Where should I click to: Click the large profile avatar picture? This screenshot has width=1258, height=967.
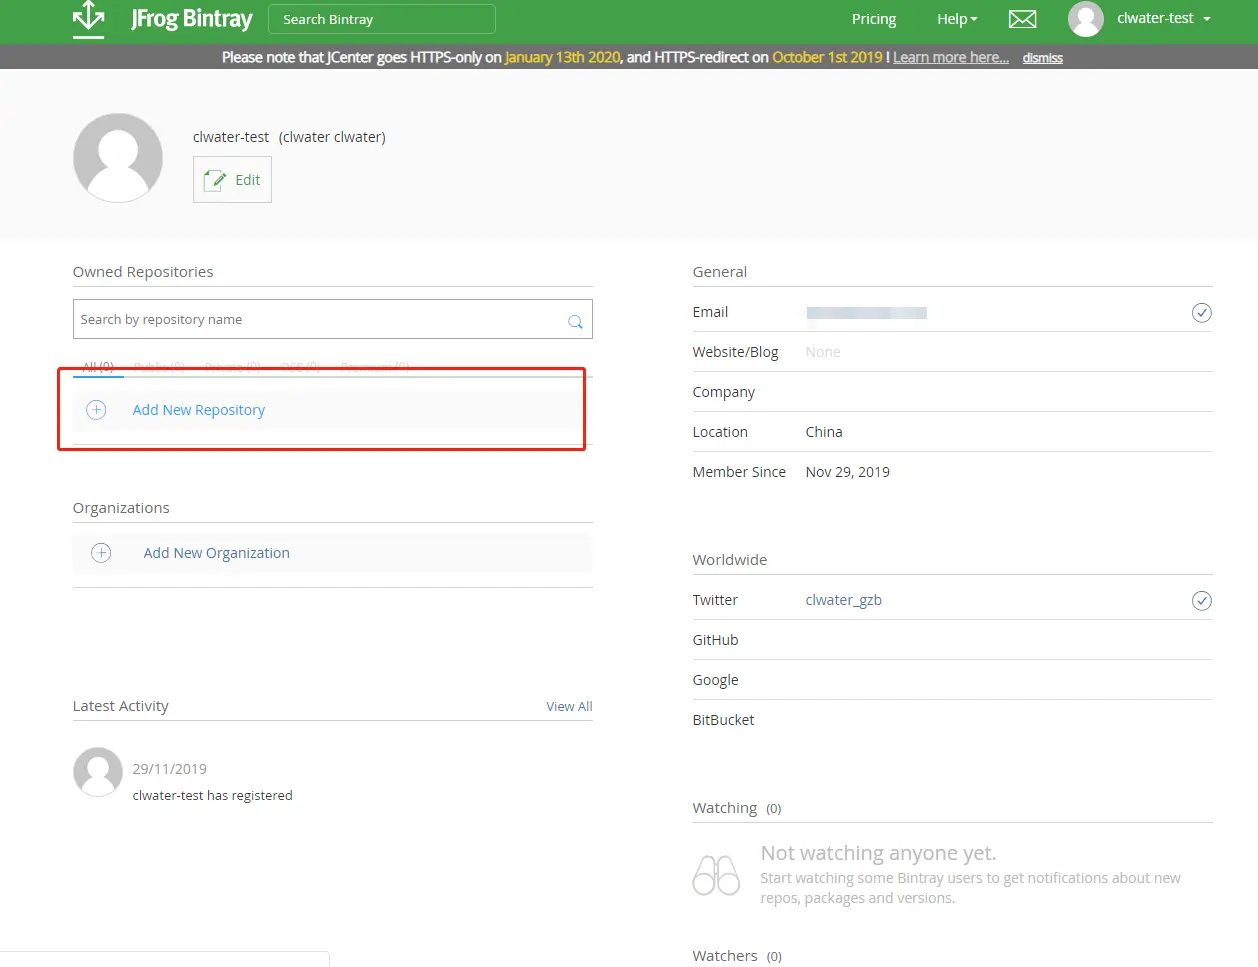coord(118,158)
